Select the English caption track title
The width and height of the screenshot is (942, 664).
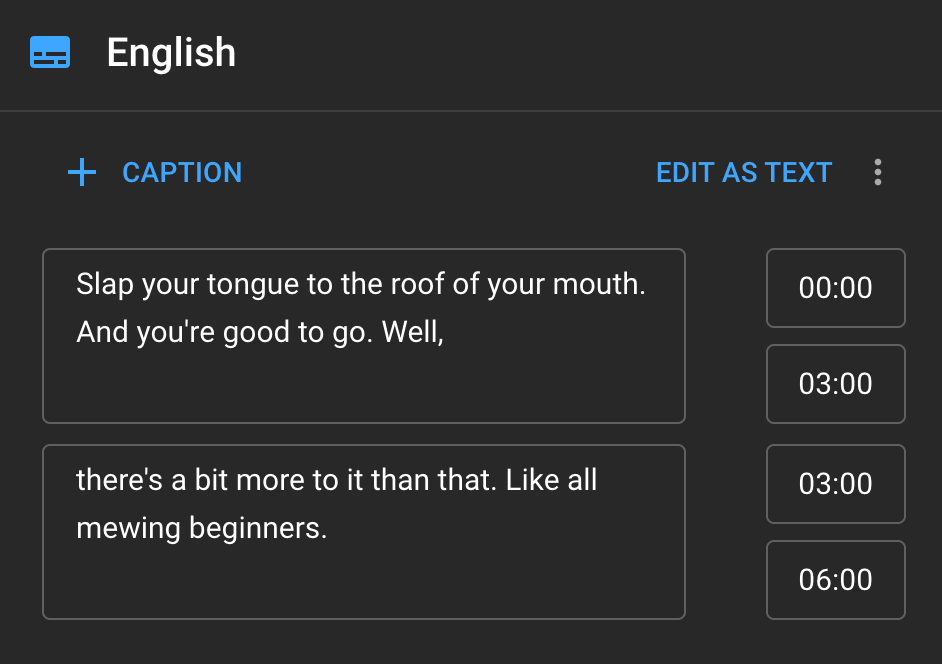(171, 53)
